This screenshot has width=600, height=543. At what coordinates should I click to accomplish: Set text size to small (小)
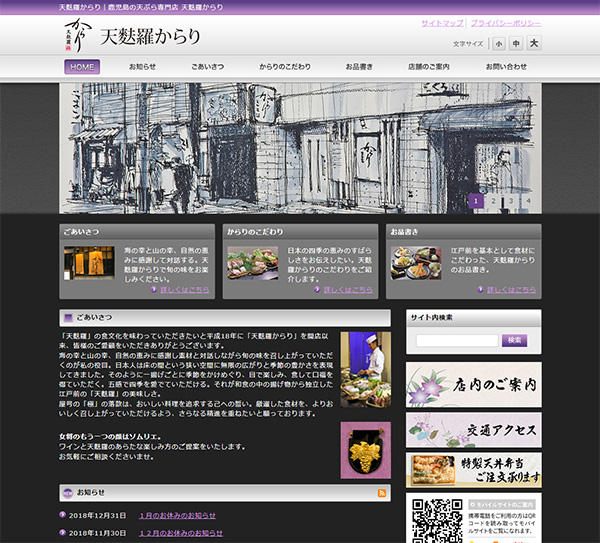pyautogui.click(x=498, y=43)
